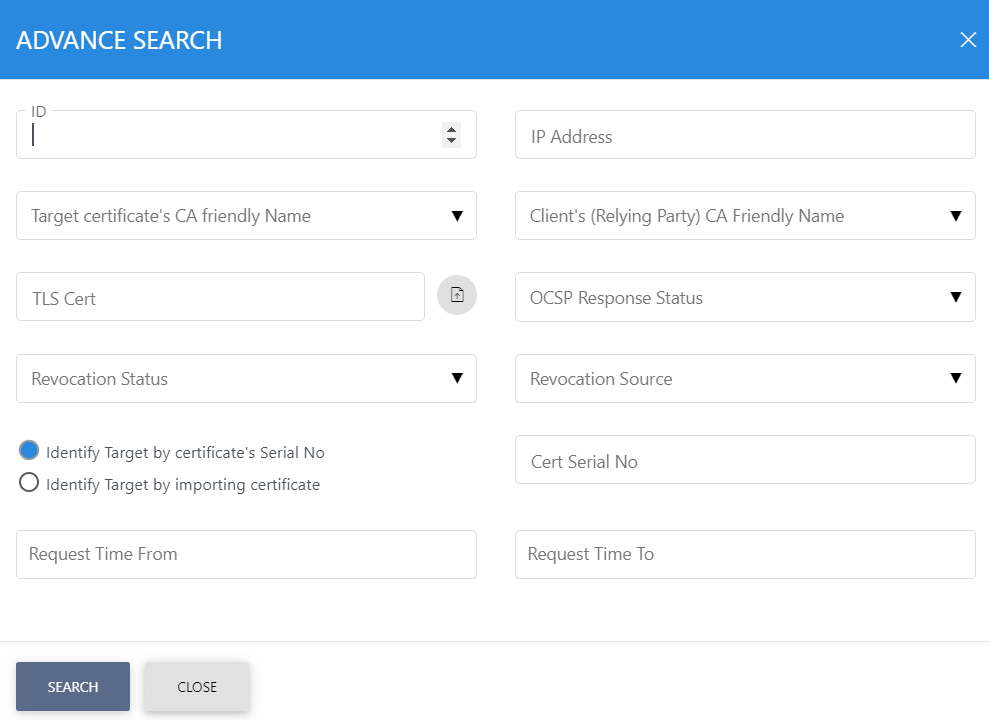Click the Request Time From field
Screen dimensions: 989x720
(x=246, y=554)
